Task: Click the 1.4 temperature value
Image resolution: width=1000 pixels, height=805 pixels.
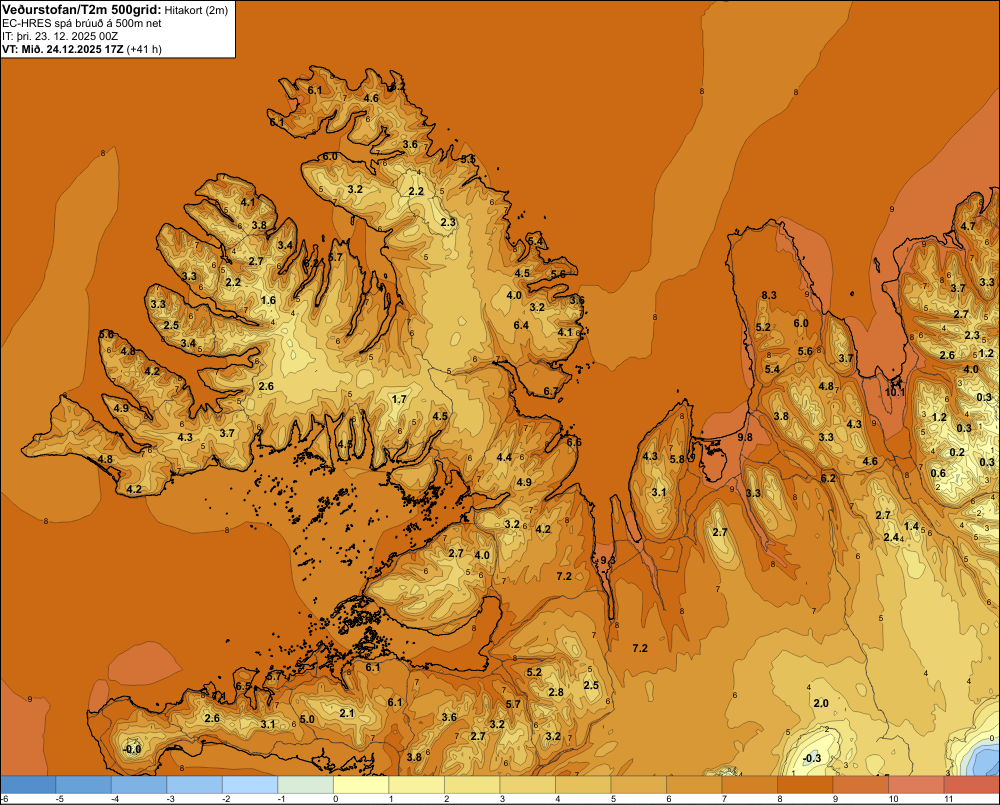Action: (x=911, y=526)
